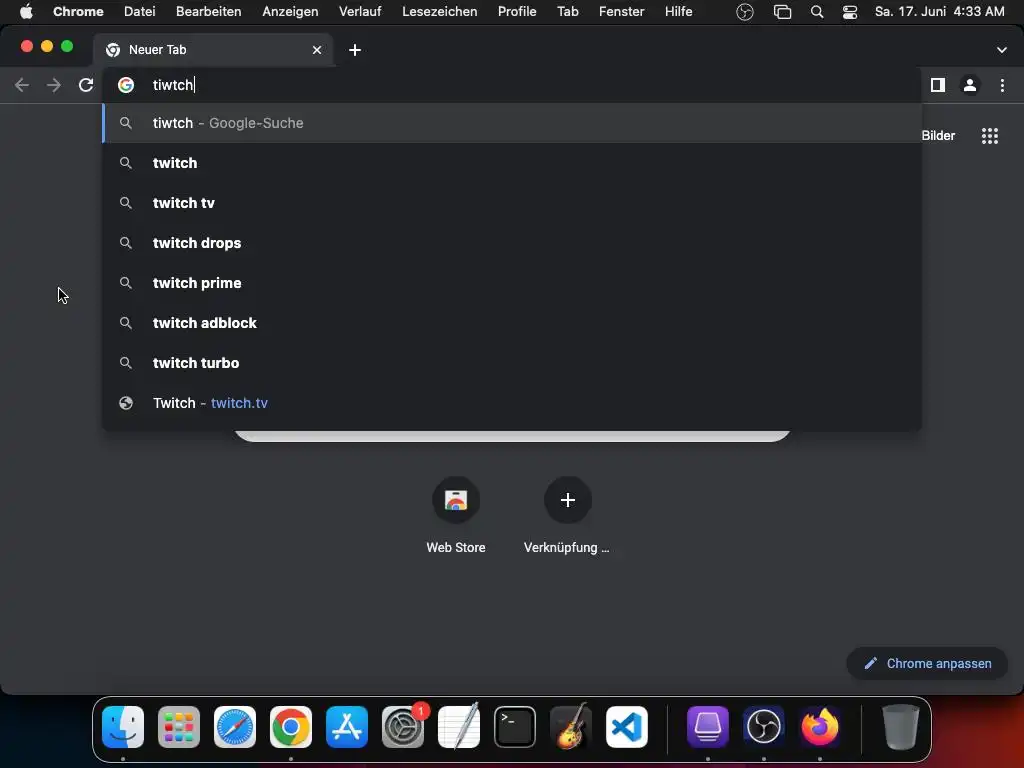
Task: Open Visual Studio Code from the dock
Action: pyautogui.click(x=627, y=727)
